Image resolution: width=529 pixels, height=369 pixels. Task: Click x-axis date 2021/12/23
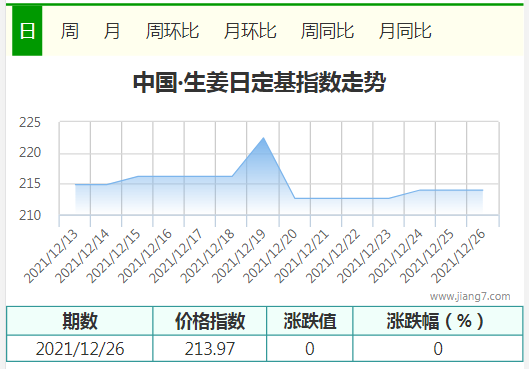(364, 256)
